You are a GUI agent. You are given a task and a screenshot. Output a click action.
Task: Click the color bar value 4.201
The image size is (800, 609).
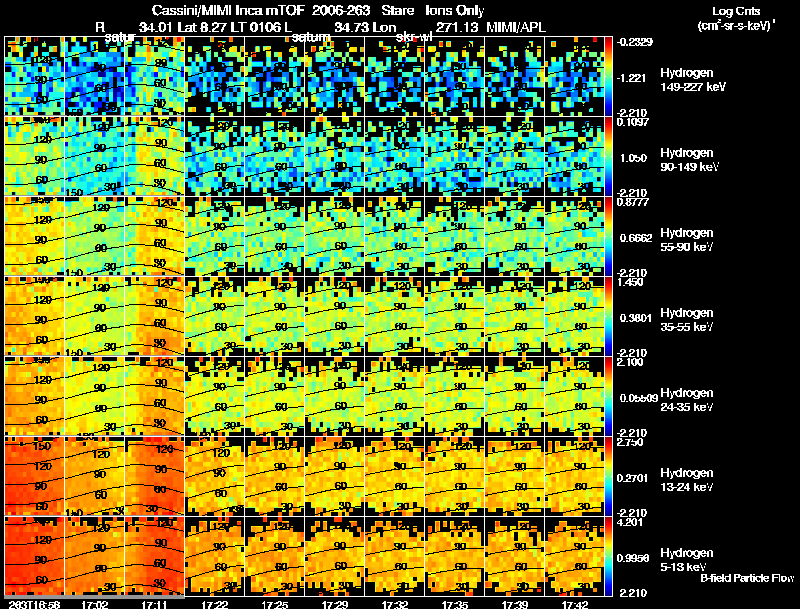tap(630, 522)
